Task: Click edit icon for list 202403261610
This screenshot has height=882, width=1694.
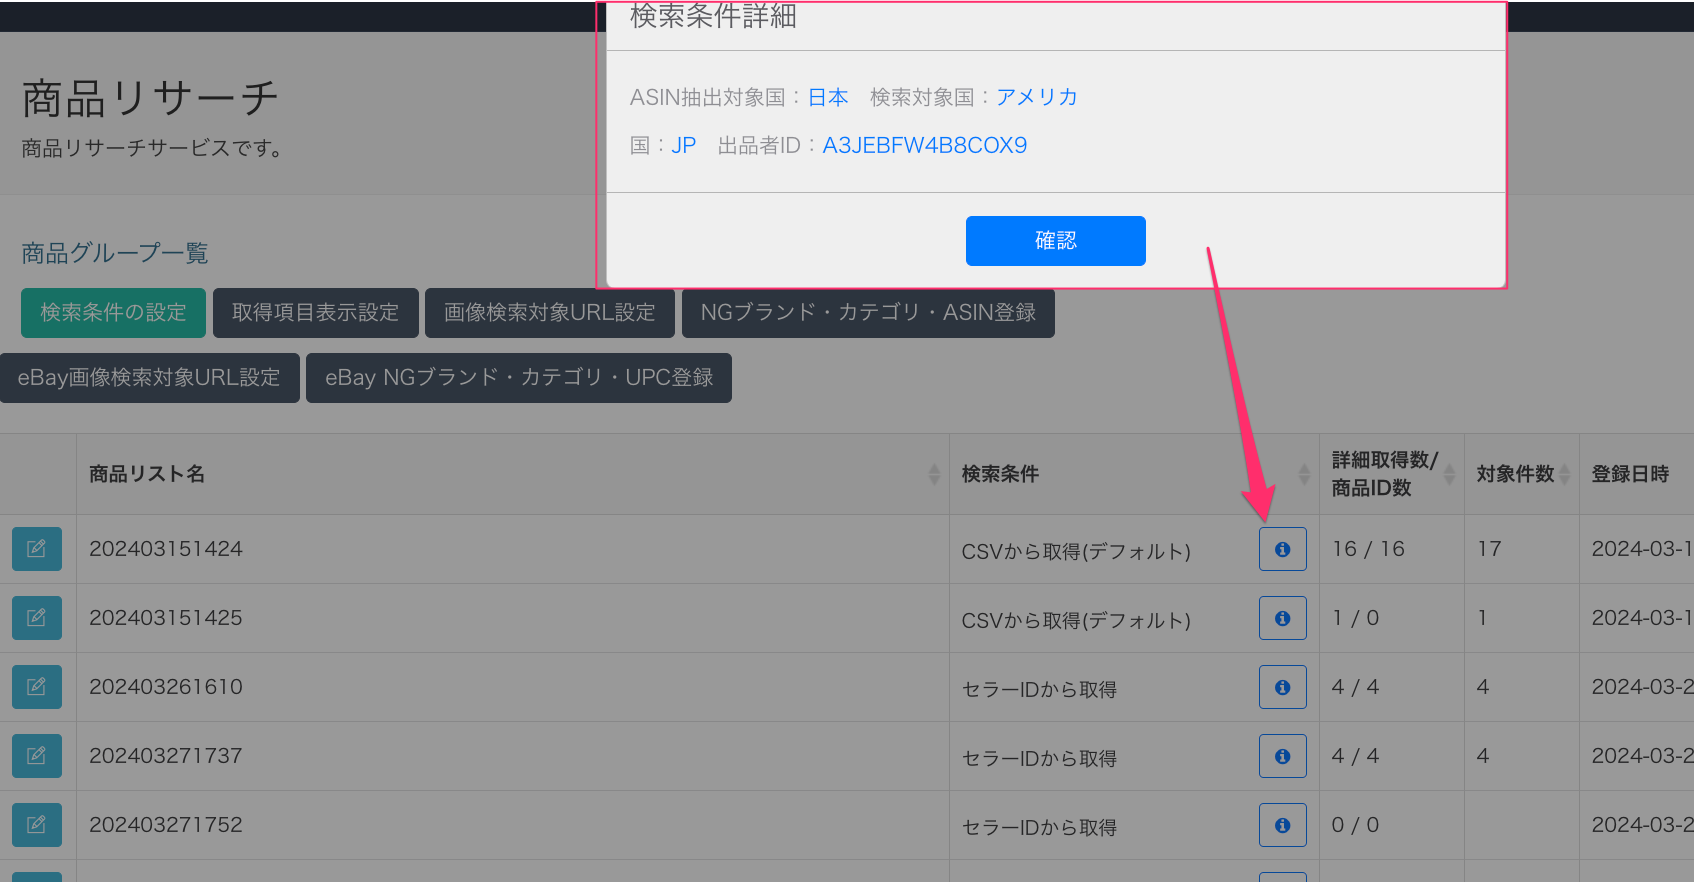Action: click(37, 687)
